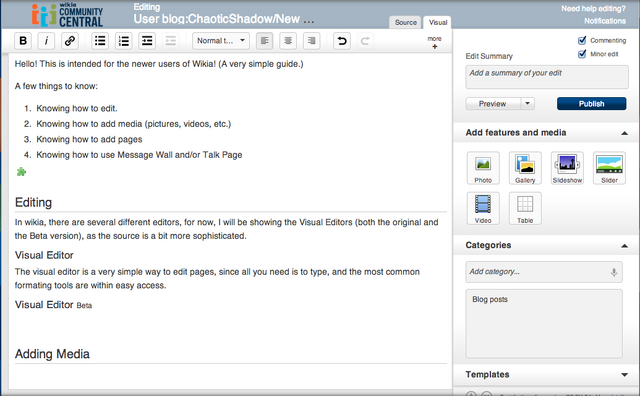Open Need help editing link

tap(593, 9)
